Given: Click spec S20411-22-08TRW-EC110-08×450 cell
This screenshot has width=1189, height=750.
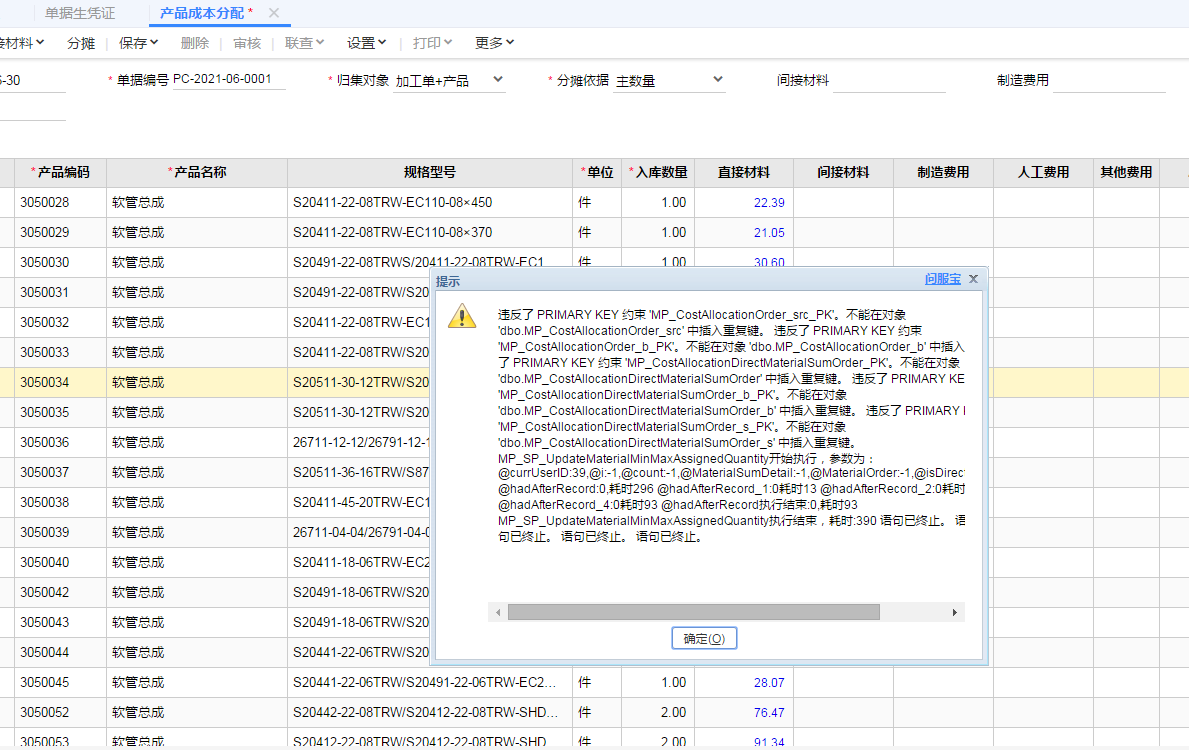Looking at the screenshot, I should click(430, 202).
